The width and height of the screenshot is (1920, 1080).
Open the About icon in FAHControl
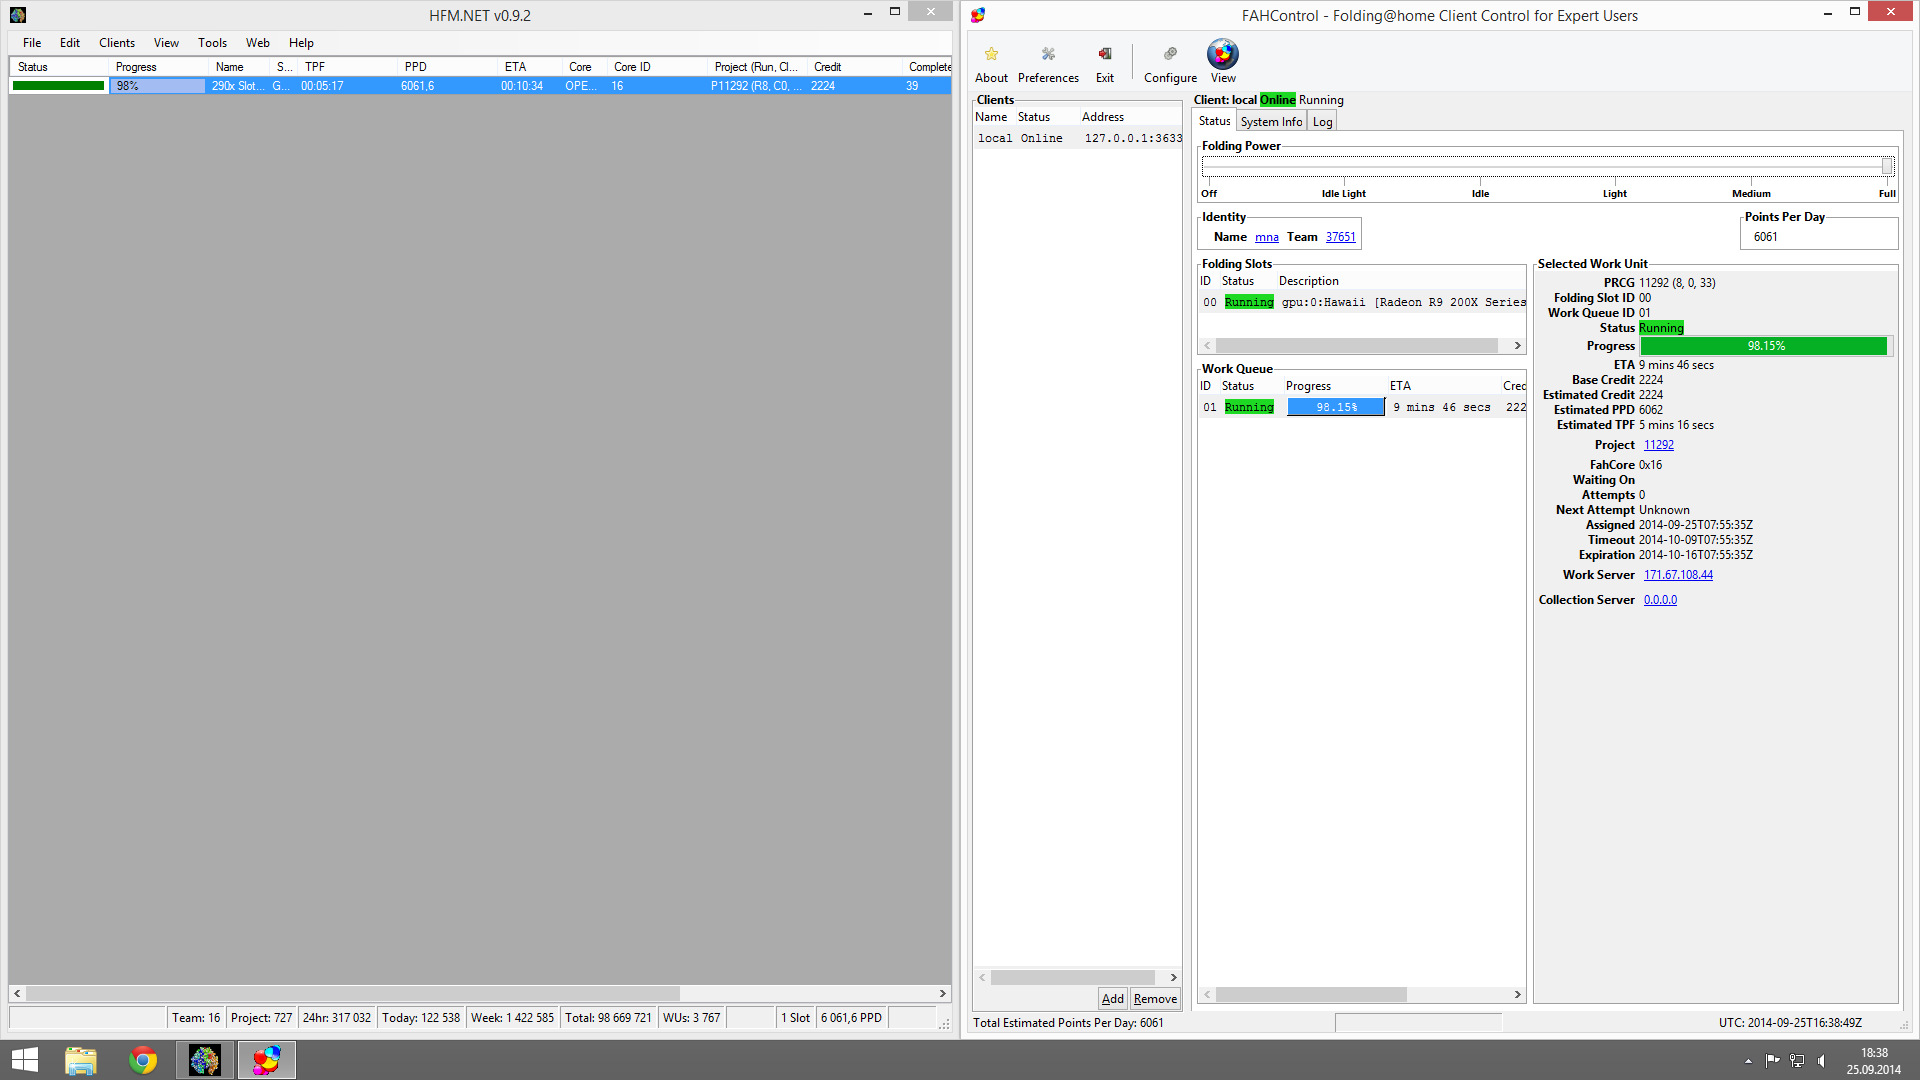click(x=991, y=63)
